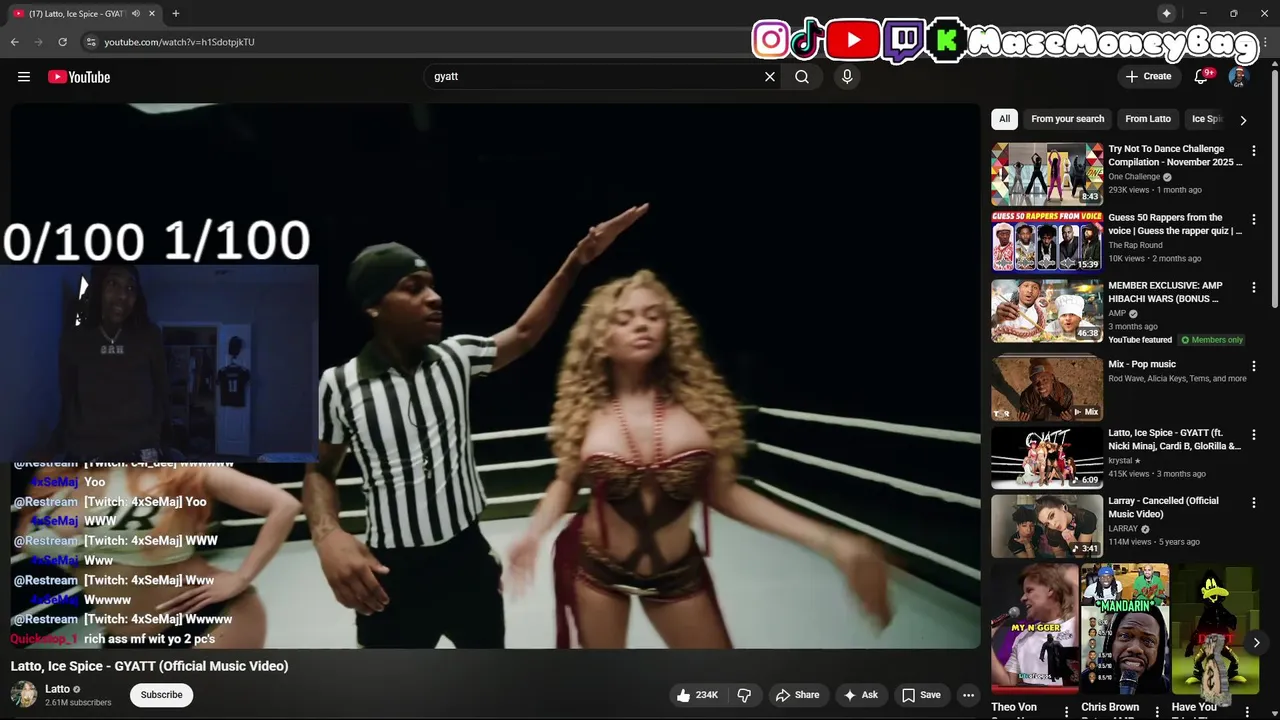
Task: Like the video with 234K likes
Action: (x=697, y=695)
